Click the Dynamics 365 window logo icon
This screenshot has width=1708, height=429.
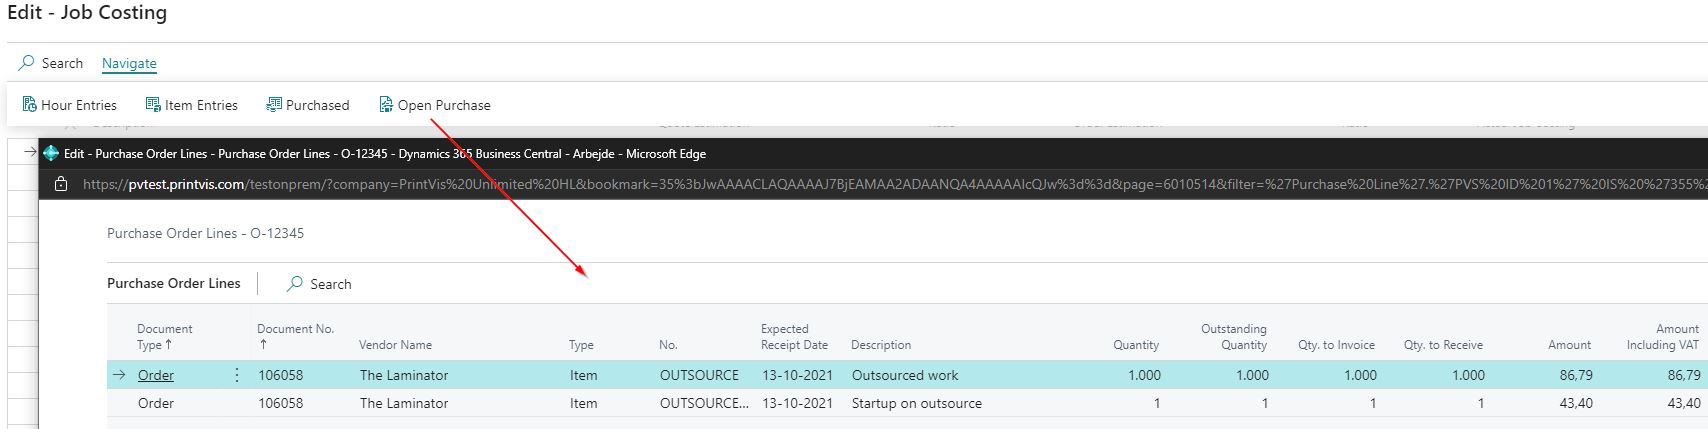(x=51, y=153)
